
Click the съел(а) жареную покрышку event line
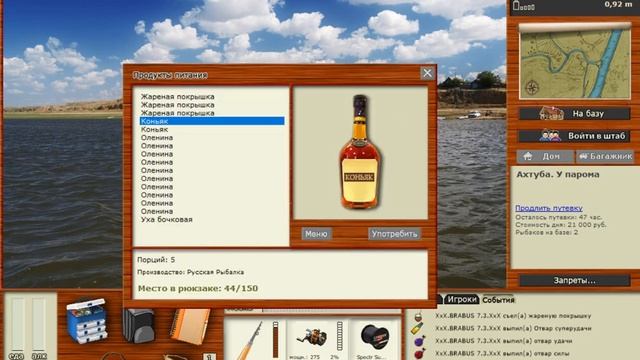513,316
